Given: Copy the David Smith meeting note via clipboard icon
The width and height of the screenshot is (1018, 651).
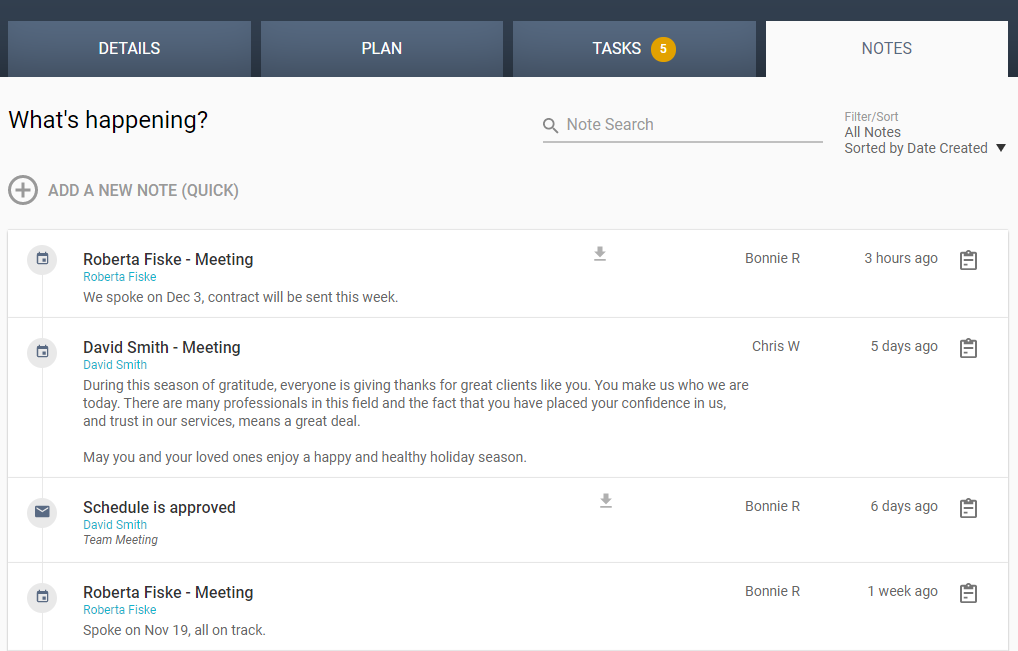Looking at the screenshot, I should pyautogui.click(x=968, y=347).
